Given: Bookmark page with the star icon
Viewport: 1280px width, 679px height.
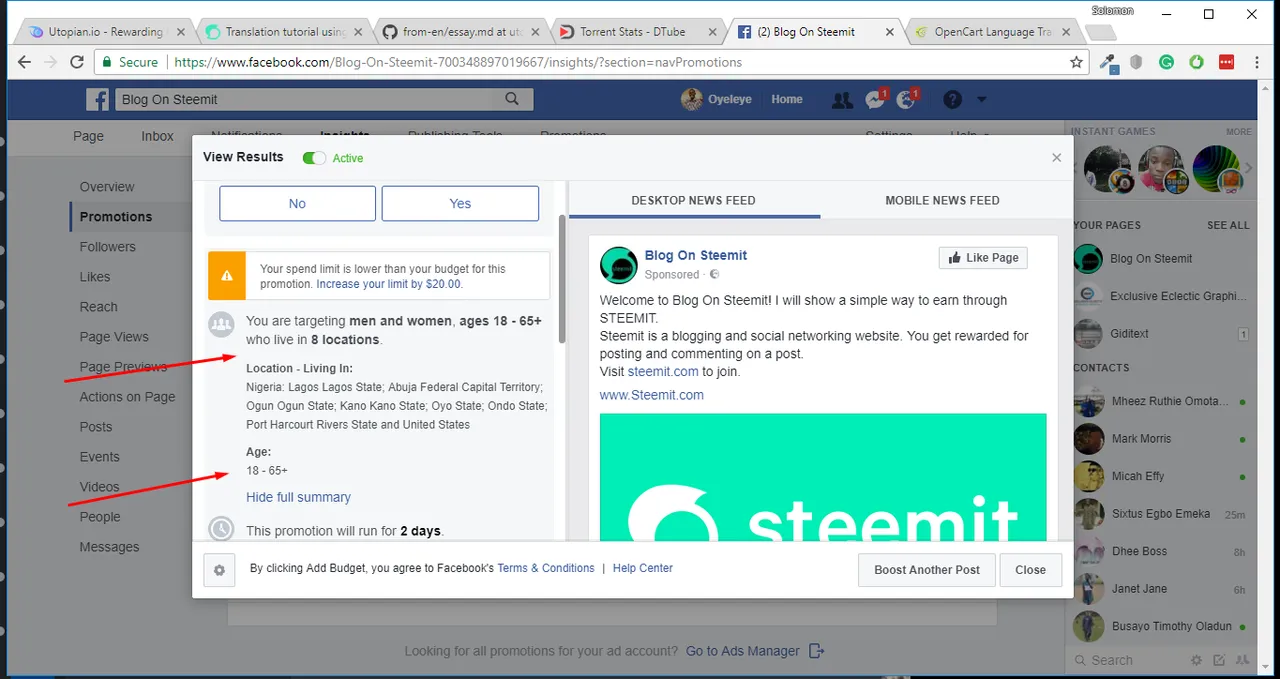Looking at the screenshot, I should tap(1076, 62).
